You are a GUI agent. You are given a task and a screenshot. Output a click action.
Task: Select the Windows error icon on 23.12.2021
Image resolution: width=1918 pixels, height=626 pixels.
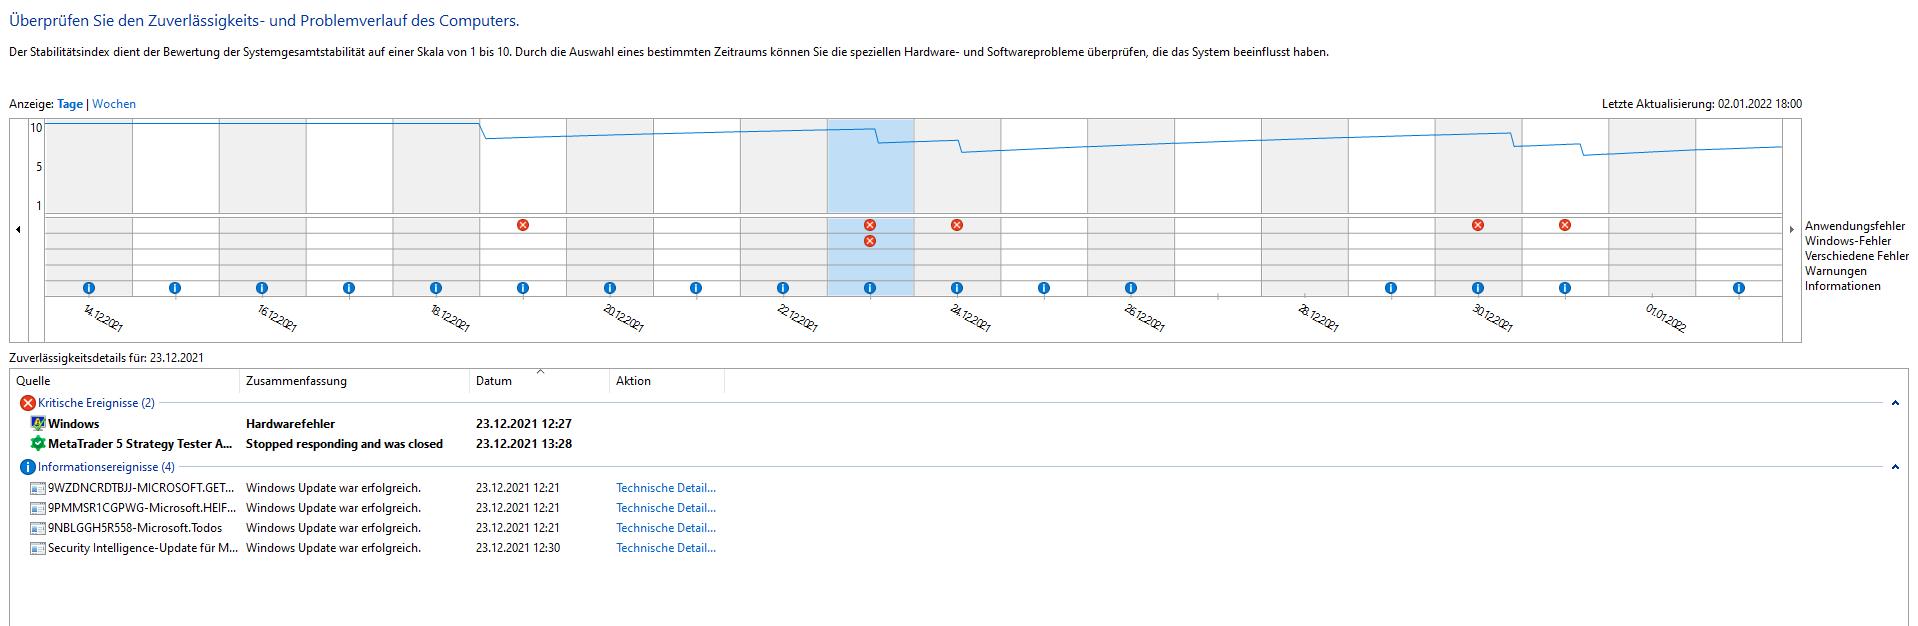tap(870, 241)
